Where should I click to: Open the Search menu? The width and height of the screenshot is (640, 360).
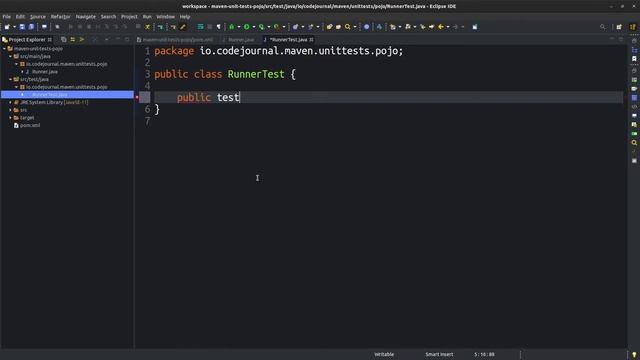tap(108, 17)
